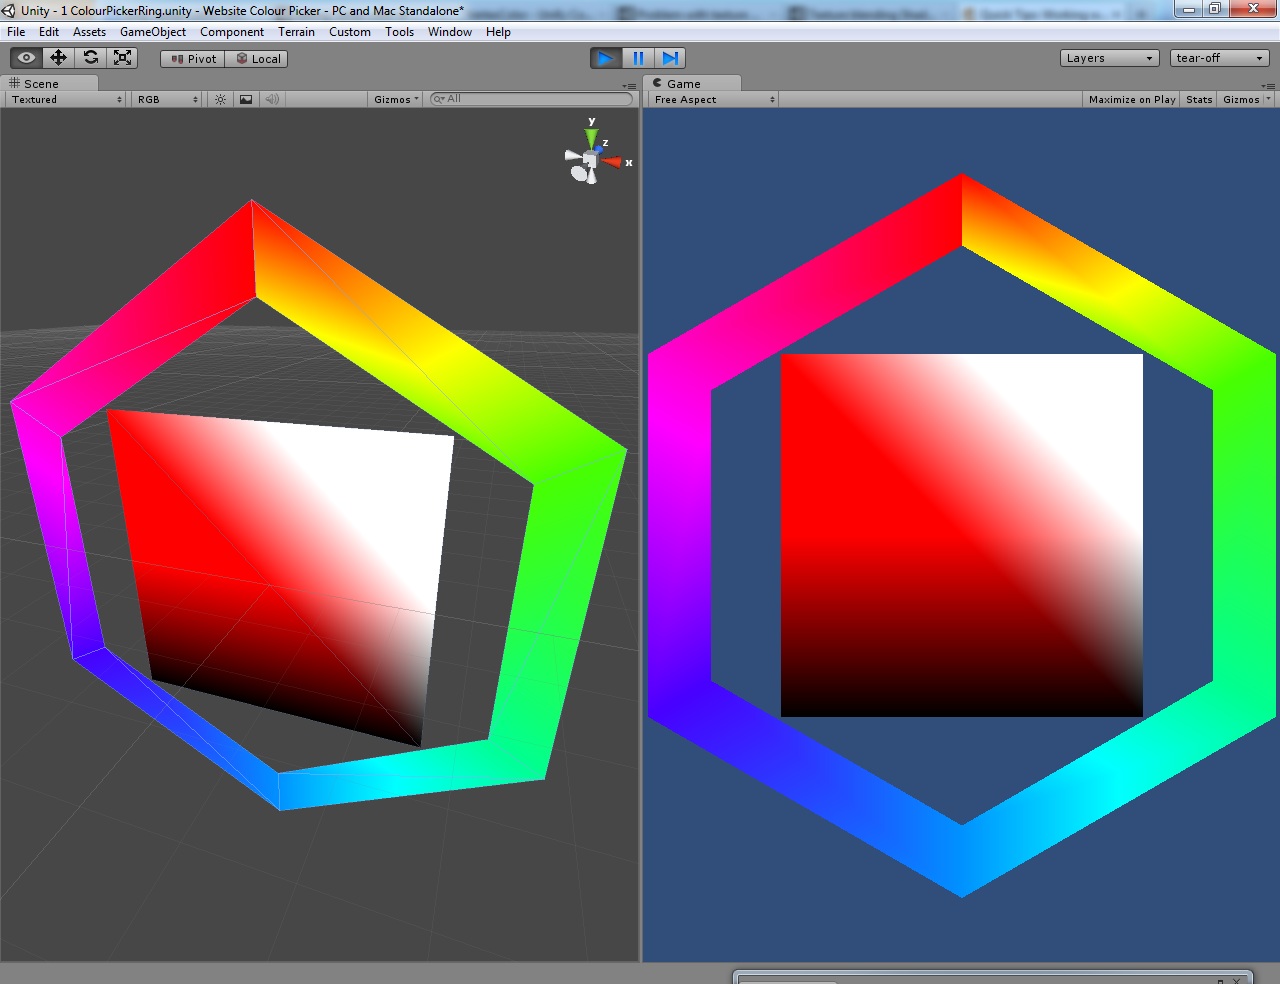This screenshot has width=1280, height=986.
Task: Click the Pause button
Action: [638, 58]
